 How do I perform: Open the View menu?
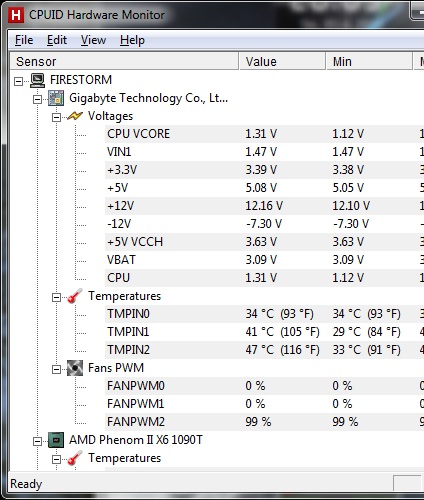tap(93, 40)
